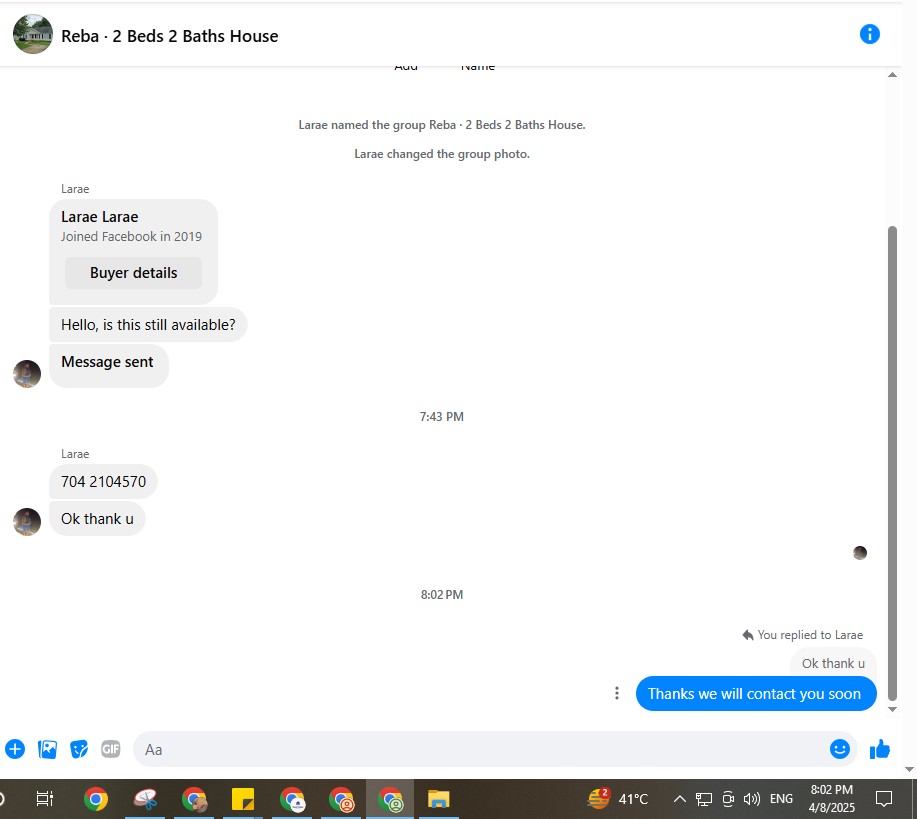The image size is (917, 819).
Task: Switch to the active Chrome window with the green badge
Action: [x=390, y=799]
